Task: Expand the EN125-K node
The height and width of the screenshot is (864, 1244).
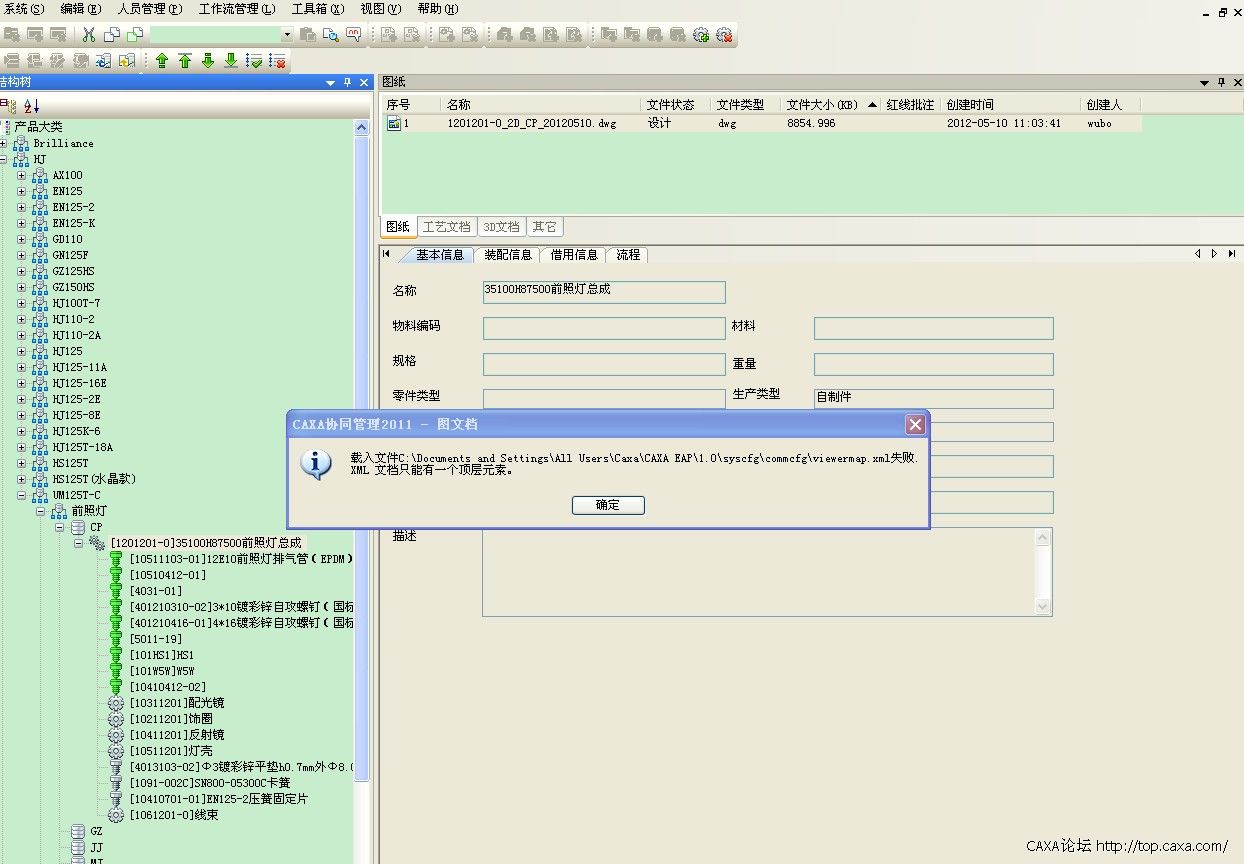Action: tap(22, 223)
